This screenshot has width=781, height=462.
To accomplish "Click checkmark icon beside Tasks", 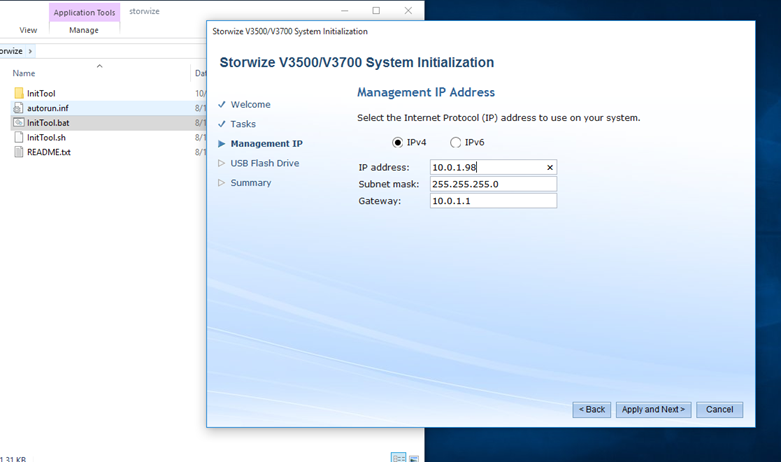I will point(222,124).
